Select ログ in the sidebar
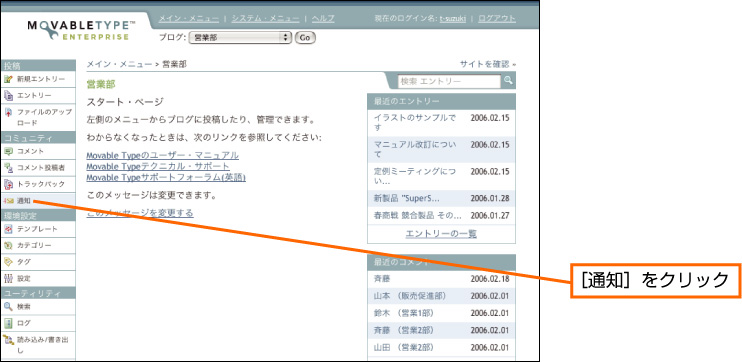This screenshot has width=742, height=362. (24, 323)
